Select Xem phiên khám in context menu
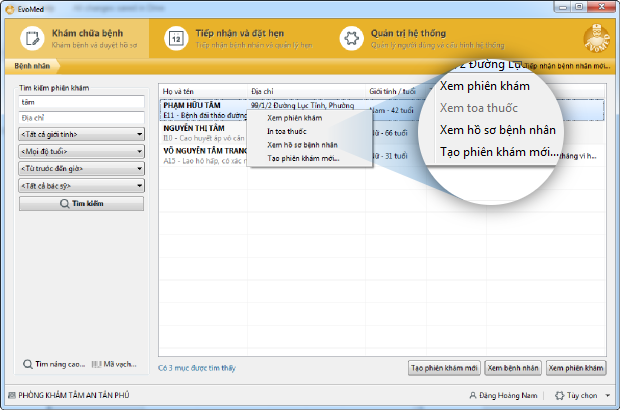Screen dimensions: 620x410 coord(294,118)
